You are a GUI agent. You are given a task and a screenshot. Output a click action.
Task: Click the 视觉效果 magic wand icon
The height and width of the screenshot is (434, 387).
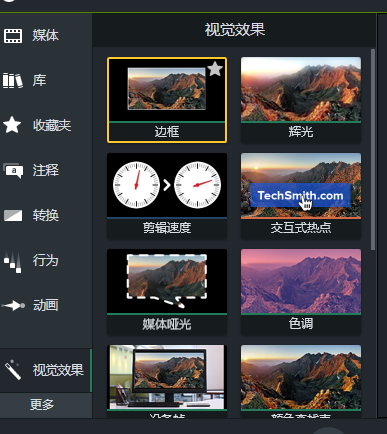(13, 370)
